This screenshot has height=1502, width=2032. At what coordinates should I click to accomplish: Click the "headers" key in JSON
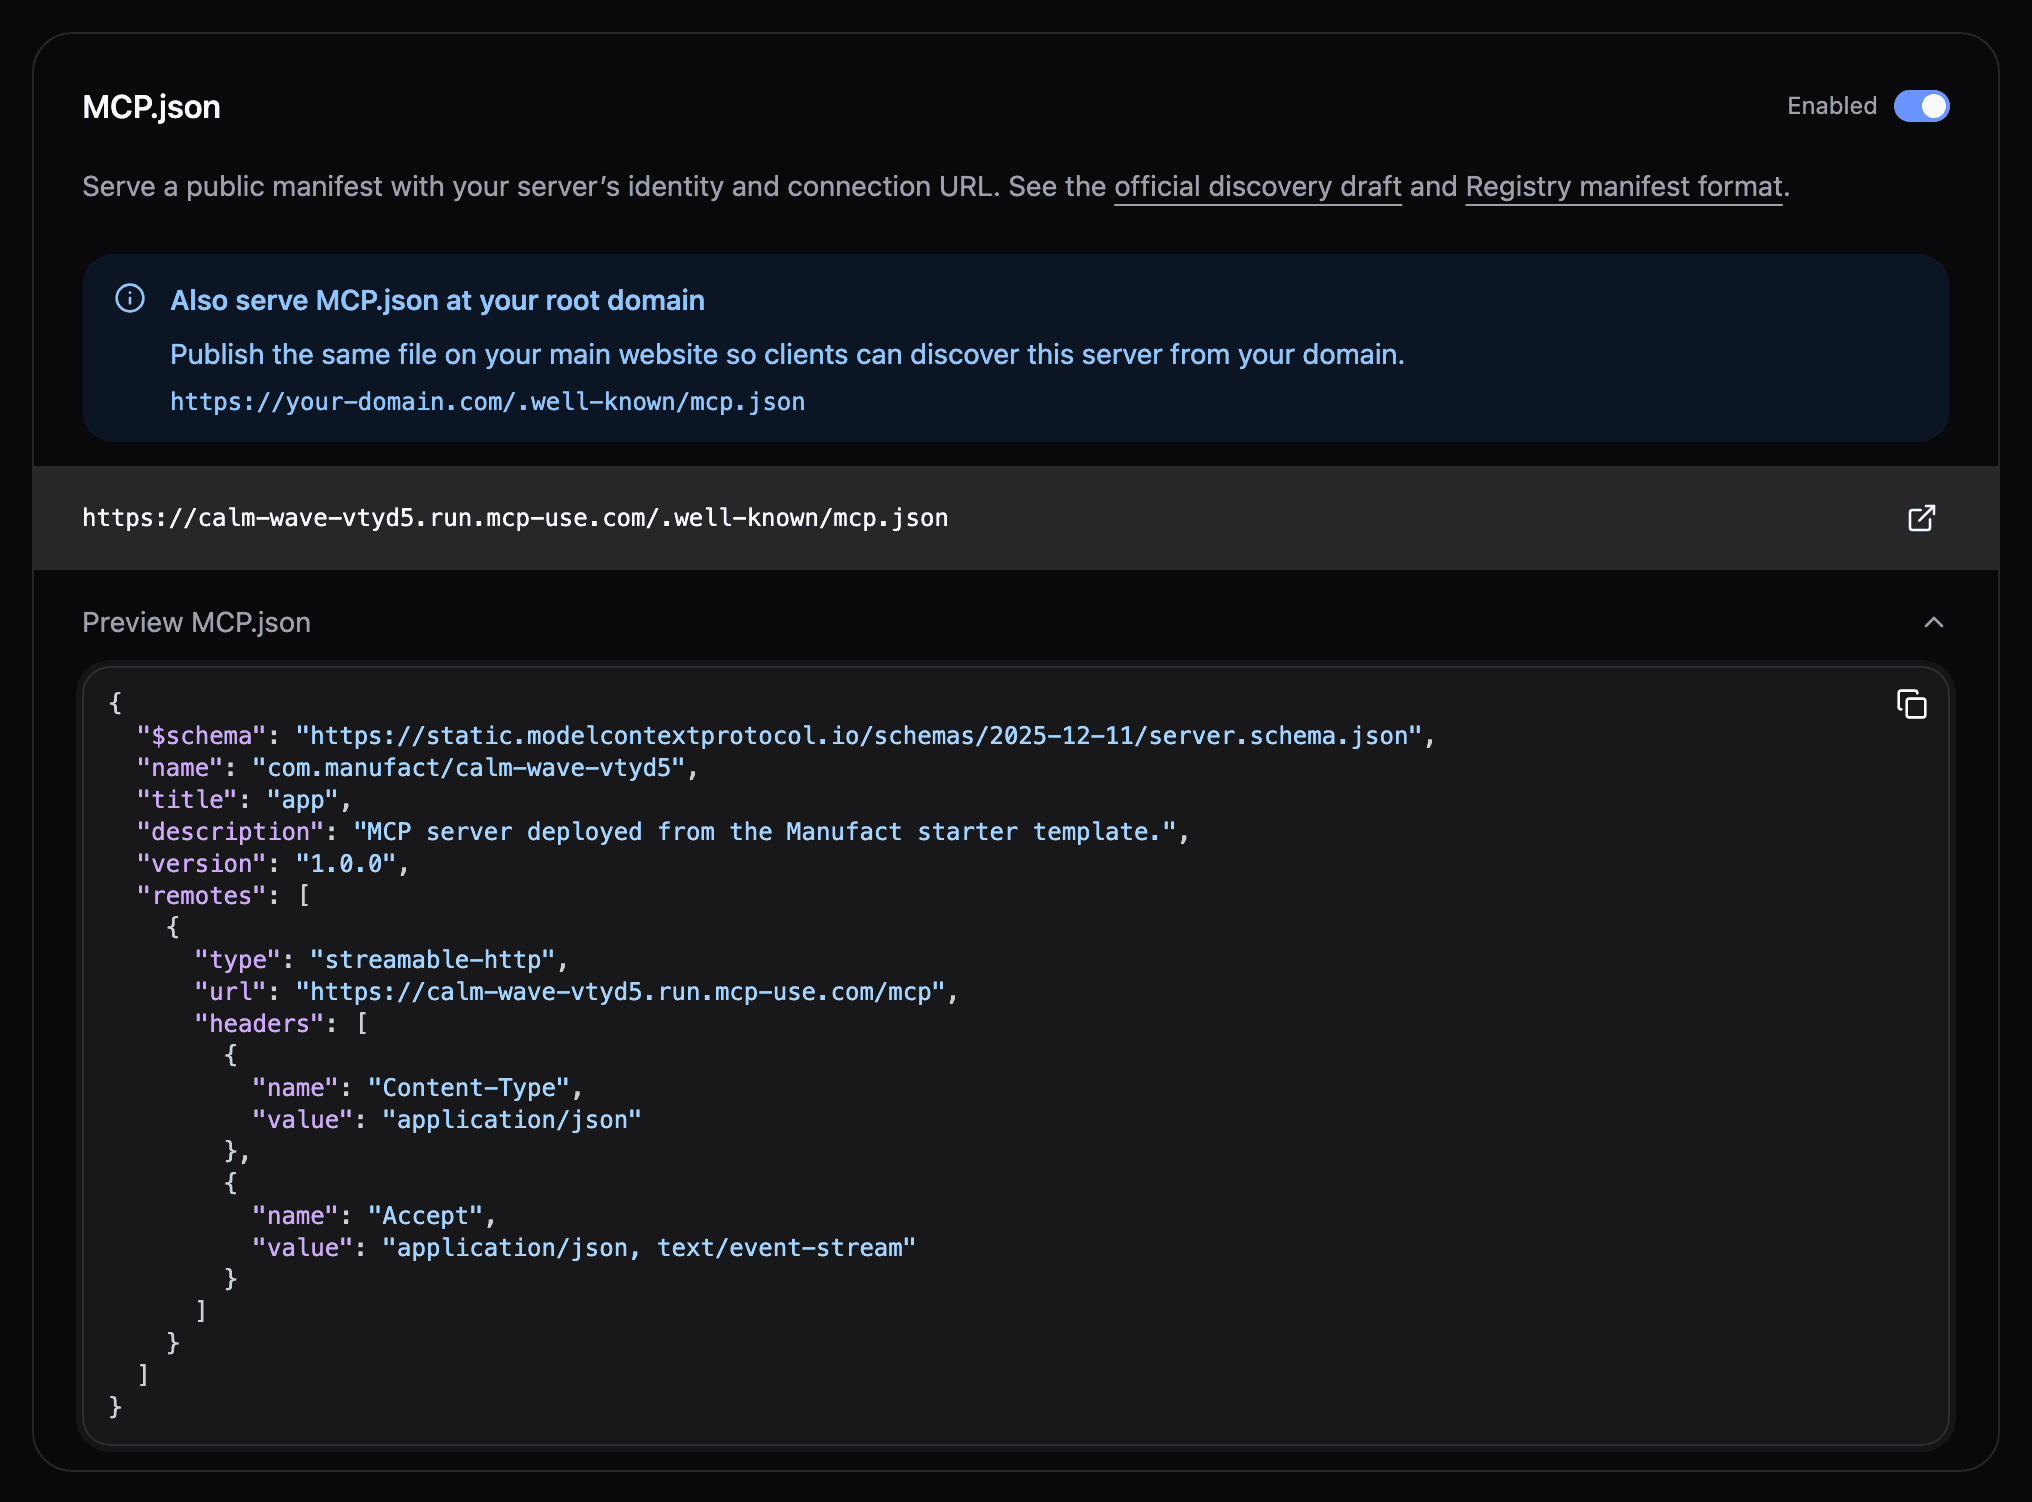(260, 1024)
